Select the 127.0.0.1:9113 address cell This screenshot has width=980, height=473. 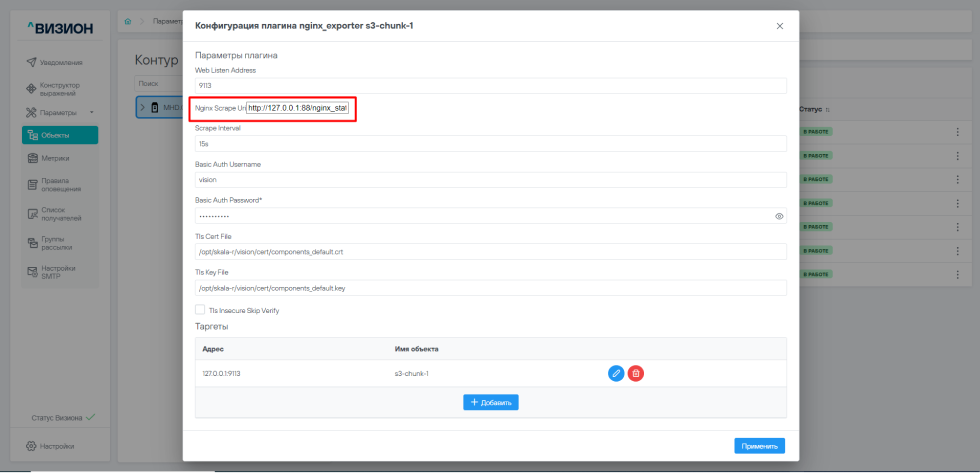[221, 374]
